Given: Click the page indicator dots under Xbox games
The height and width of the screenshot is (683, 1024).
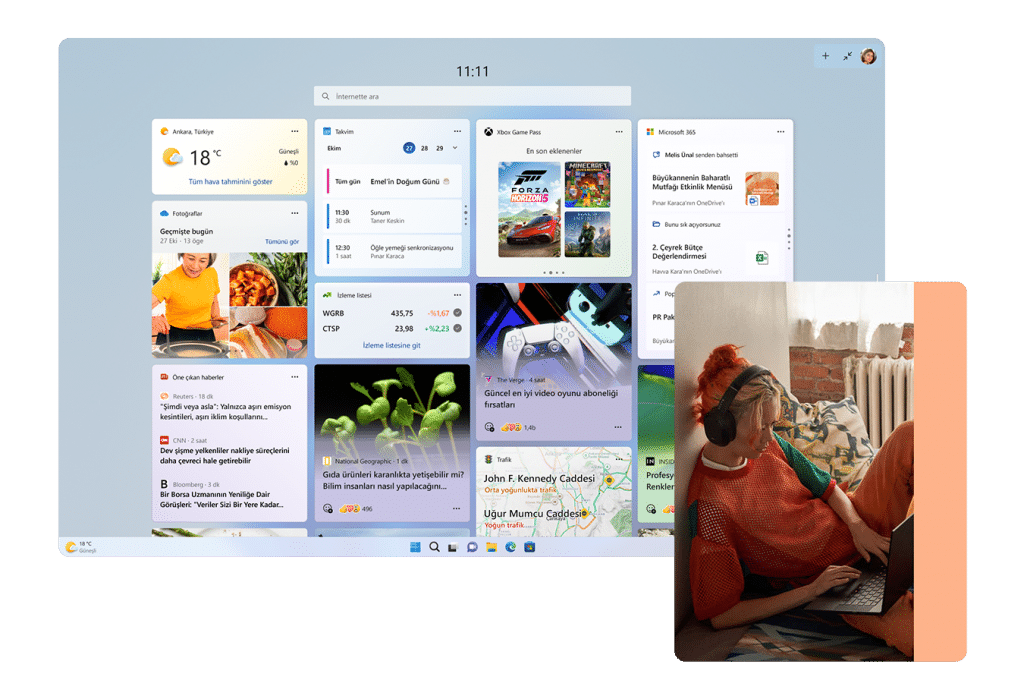Looking at the screenshot, I should tap(554, 272).
